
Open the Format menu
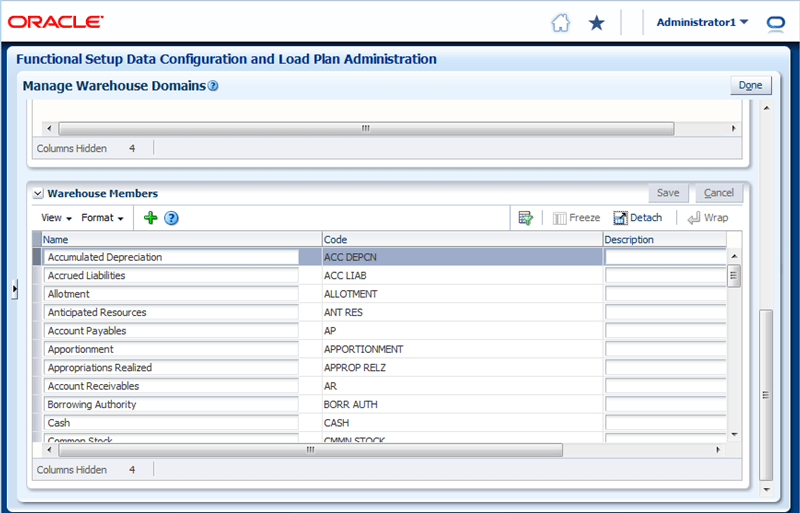click(102, 218)
